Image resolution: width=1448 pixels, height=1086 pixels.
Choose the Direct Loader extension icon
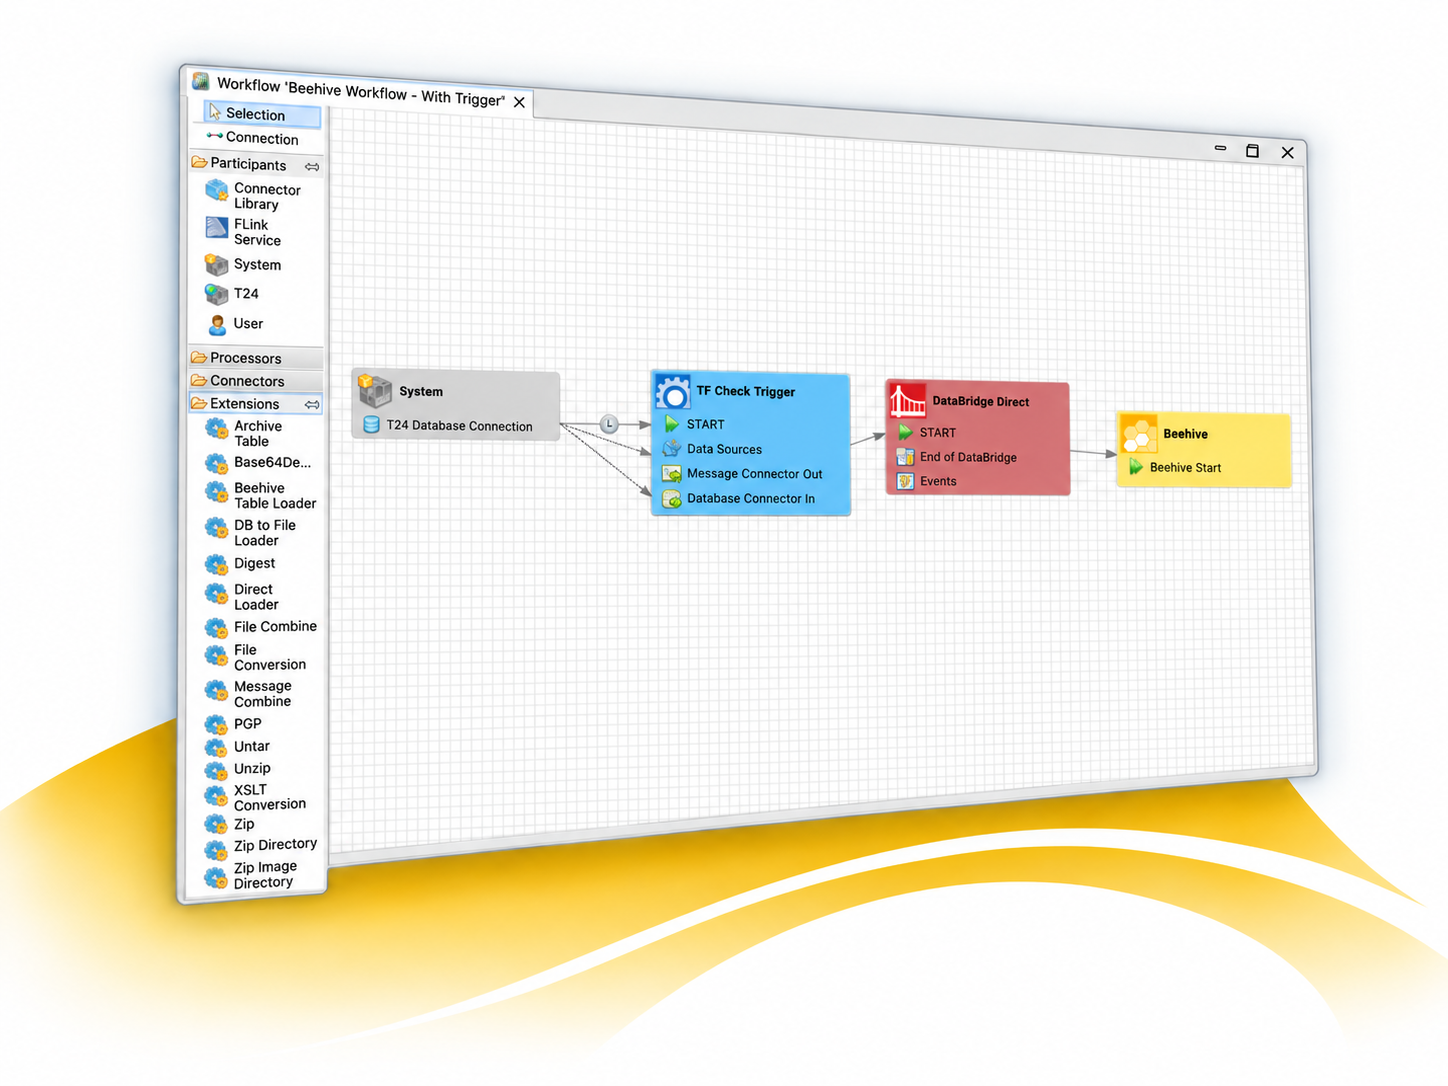pyautogui.click(x=217, y=594)
